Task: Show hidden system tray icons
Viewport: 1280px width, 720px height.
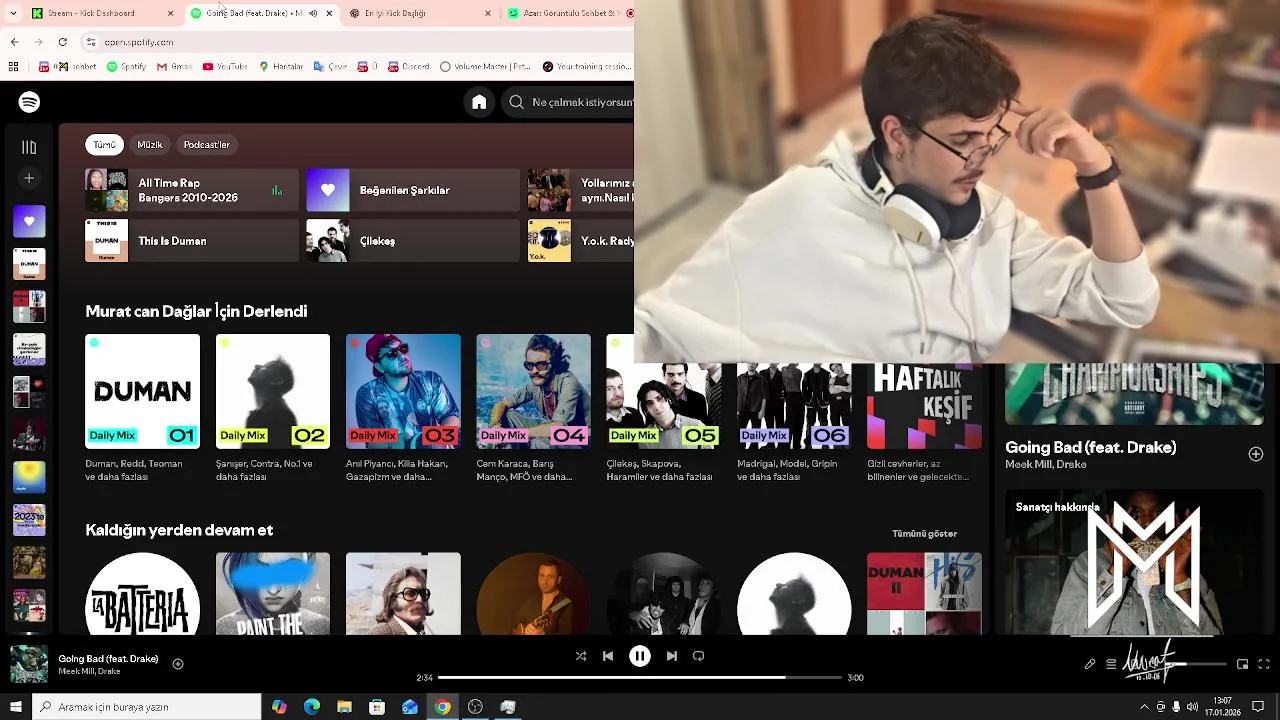Action: (1144, 707)
